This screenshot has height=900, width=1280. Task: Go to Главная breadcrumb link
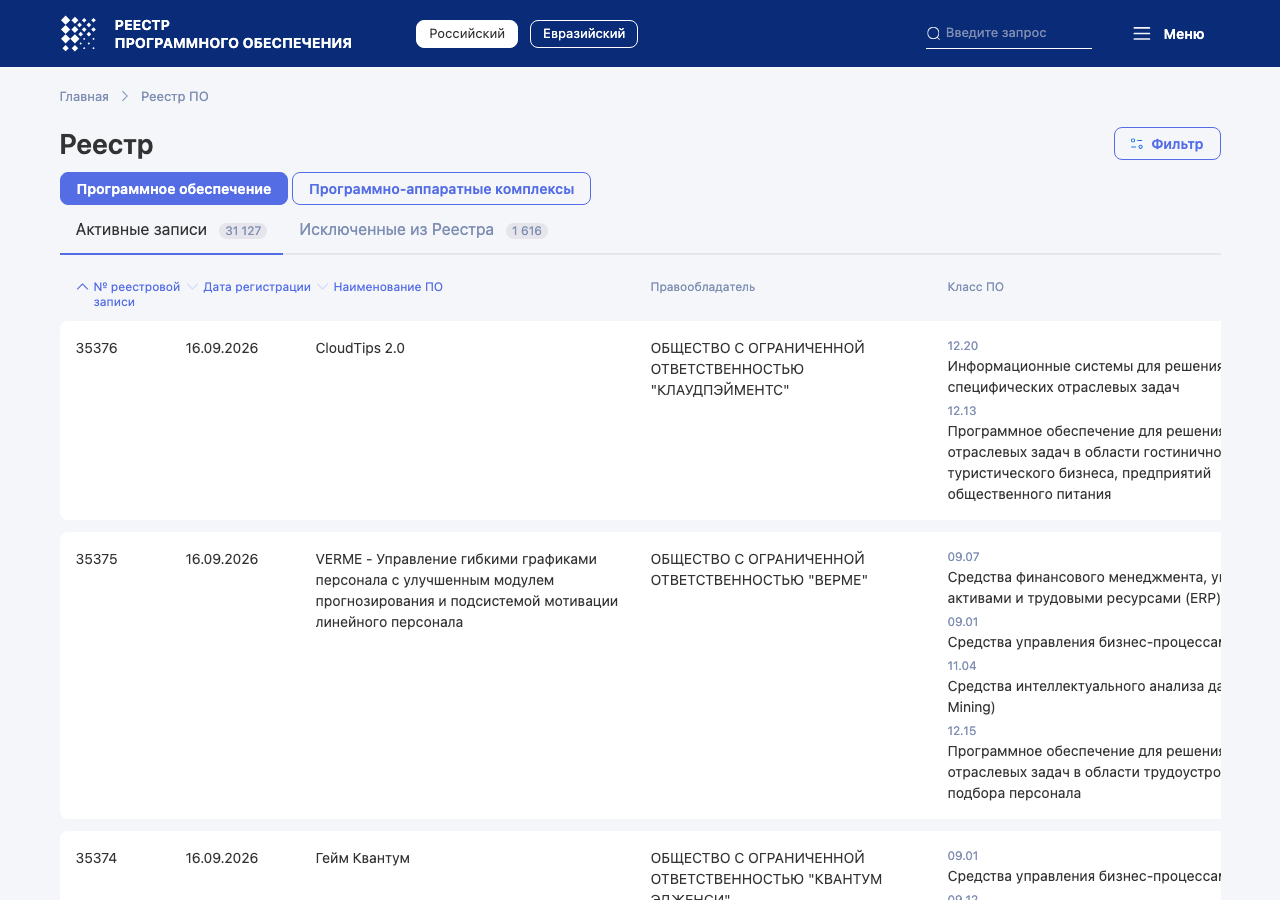click(x=84, y=97)
